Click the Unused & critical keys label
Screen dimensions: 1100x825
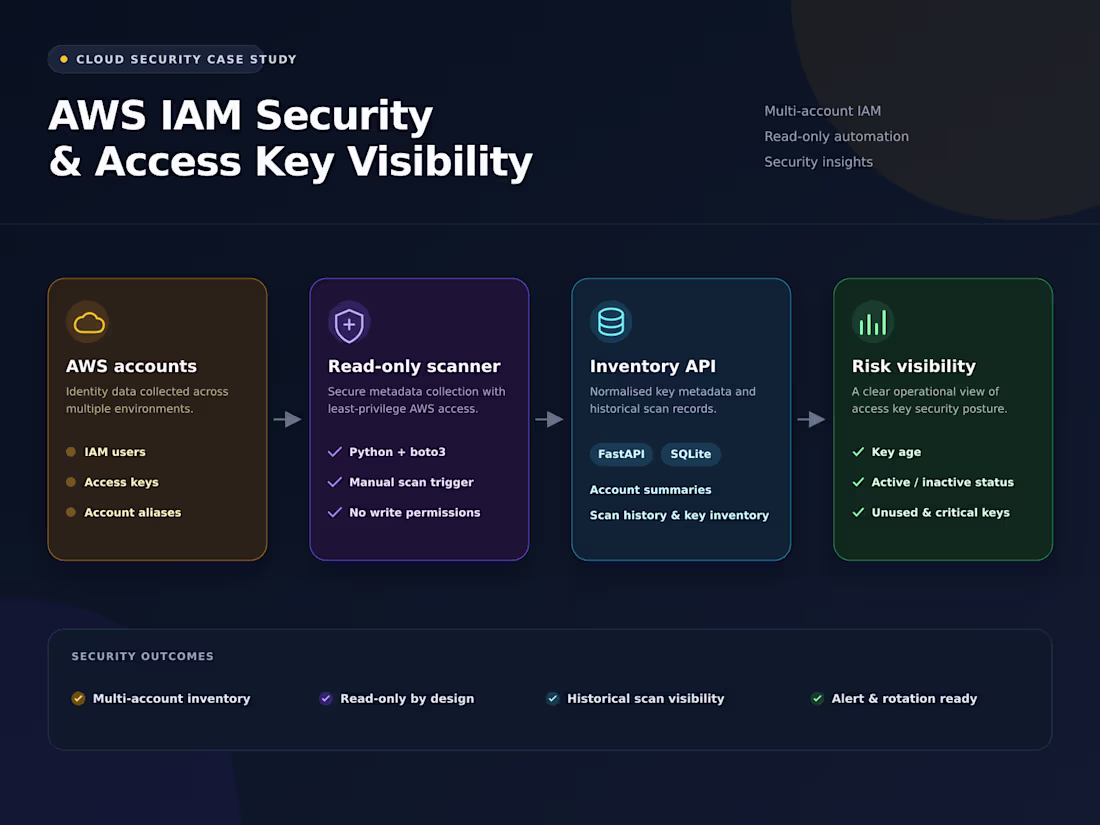[x=940, y=512]
